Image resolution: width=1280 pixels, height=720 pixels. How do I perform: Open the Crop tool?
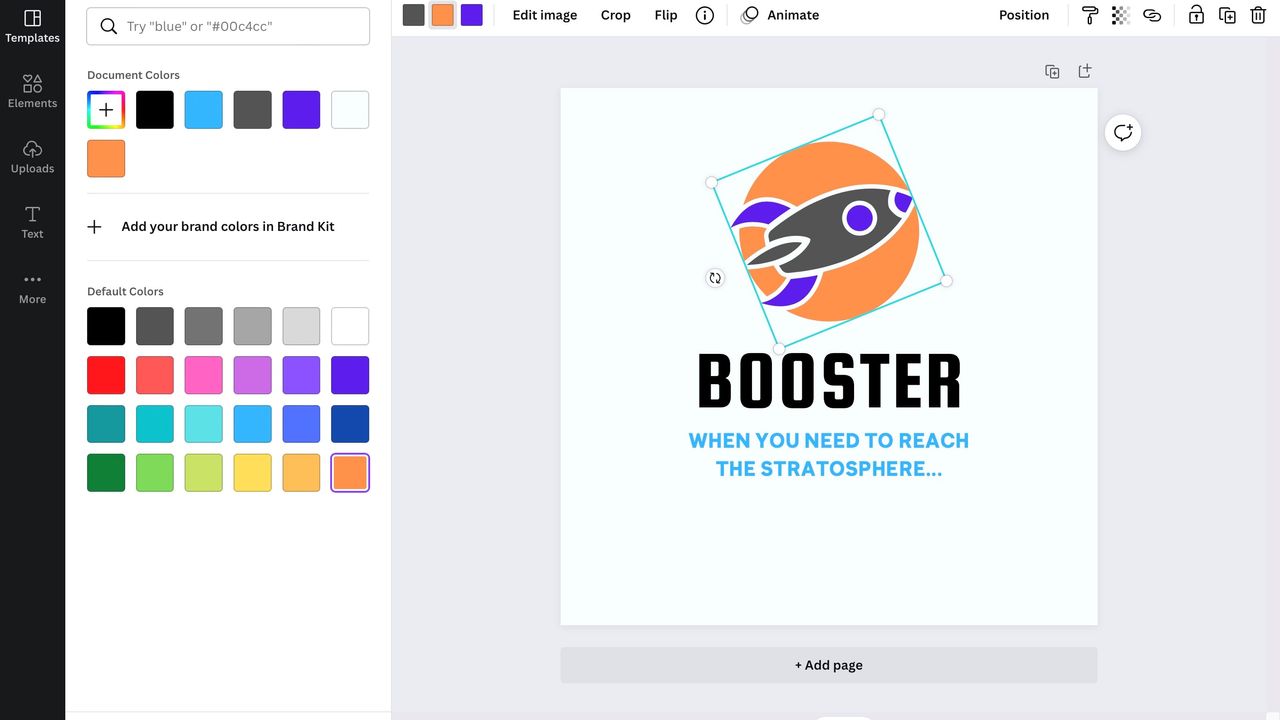click(616, 15)
